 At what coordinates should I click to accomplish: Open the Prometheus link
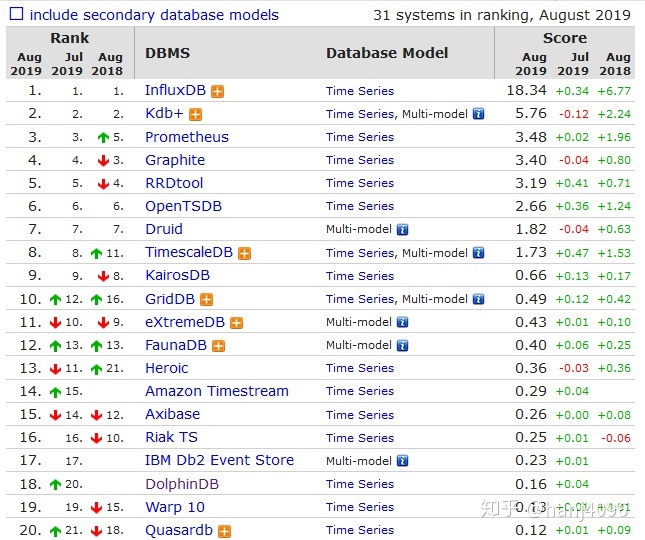[187, 137]
